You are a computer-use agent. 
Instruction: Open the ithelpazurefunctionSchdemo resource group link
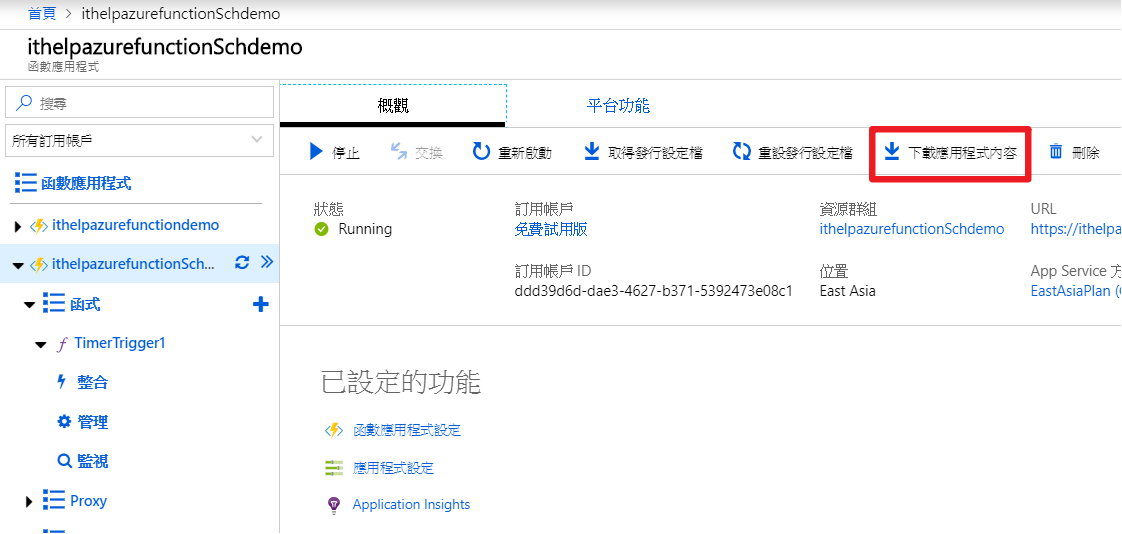912,229
